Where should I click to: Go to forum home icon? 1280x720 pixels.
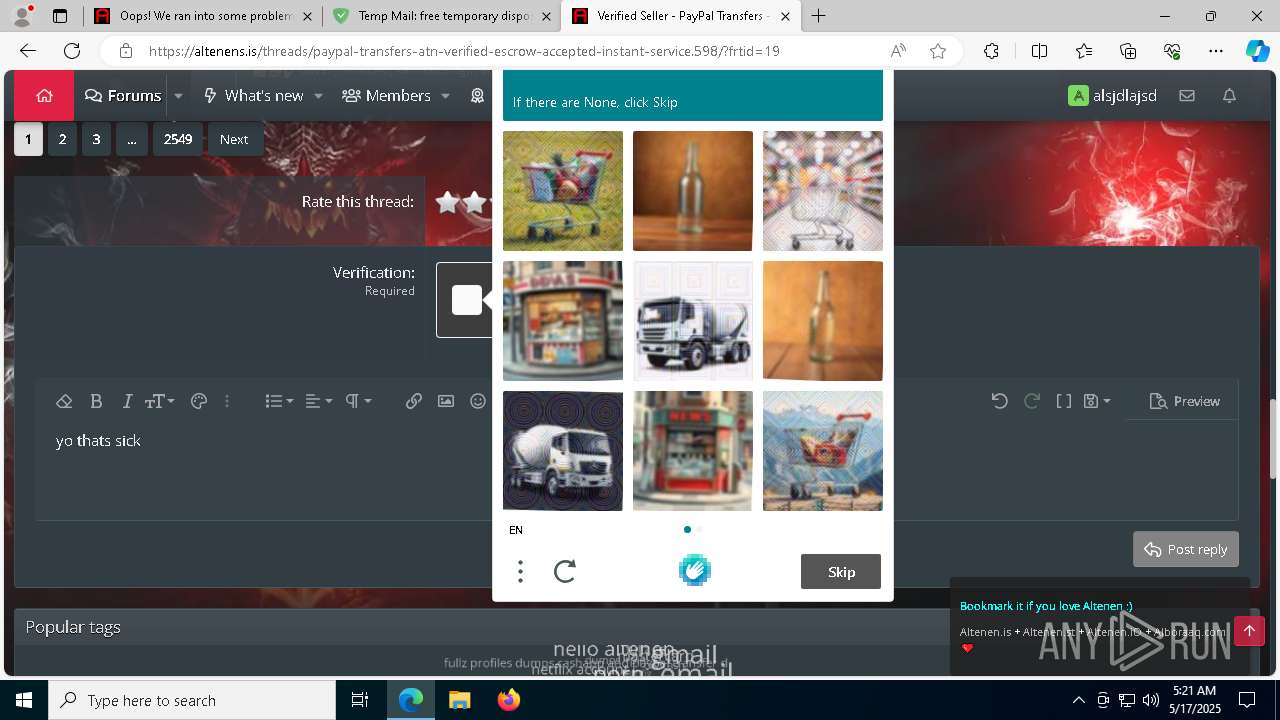pyautogui.click(x=44, y=96)
